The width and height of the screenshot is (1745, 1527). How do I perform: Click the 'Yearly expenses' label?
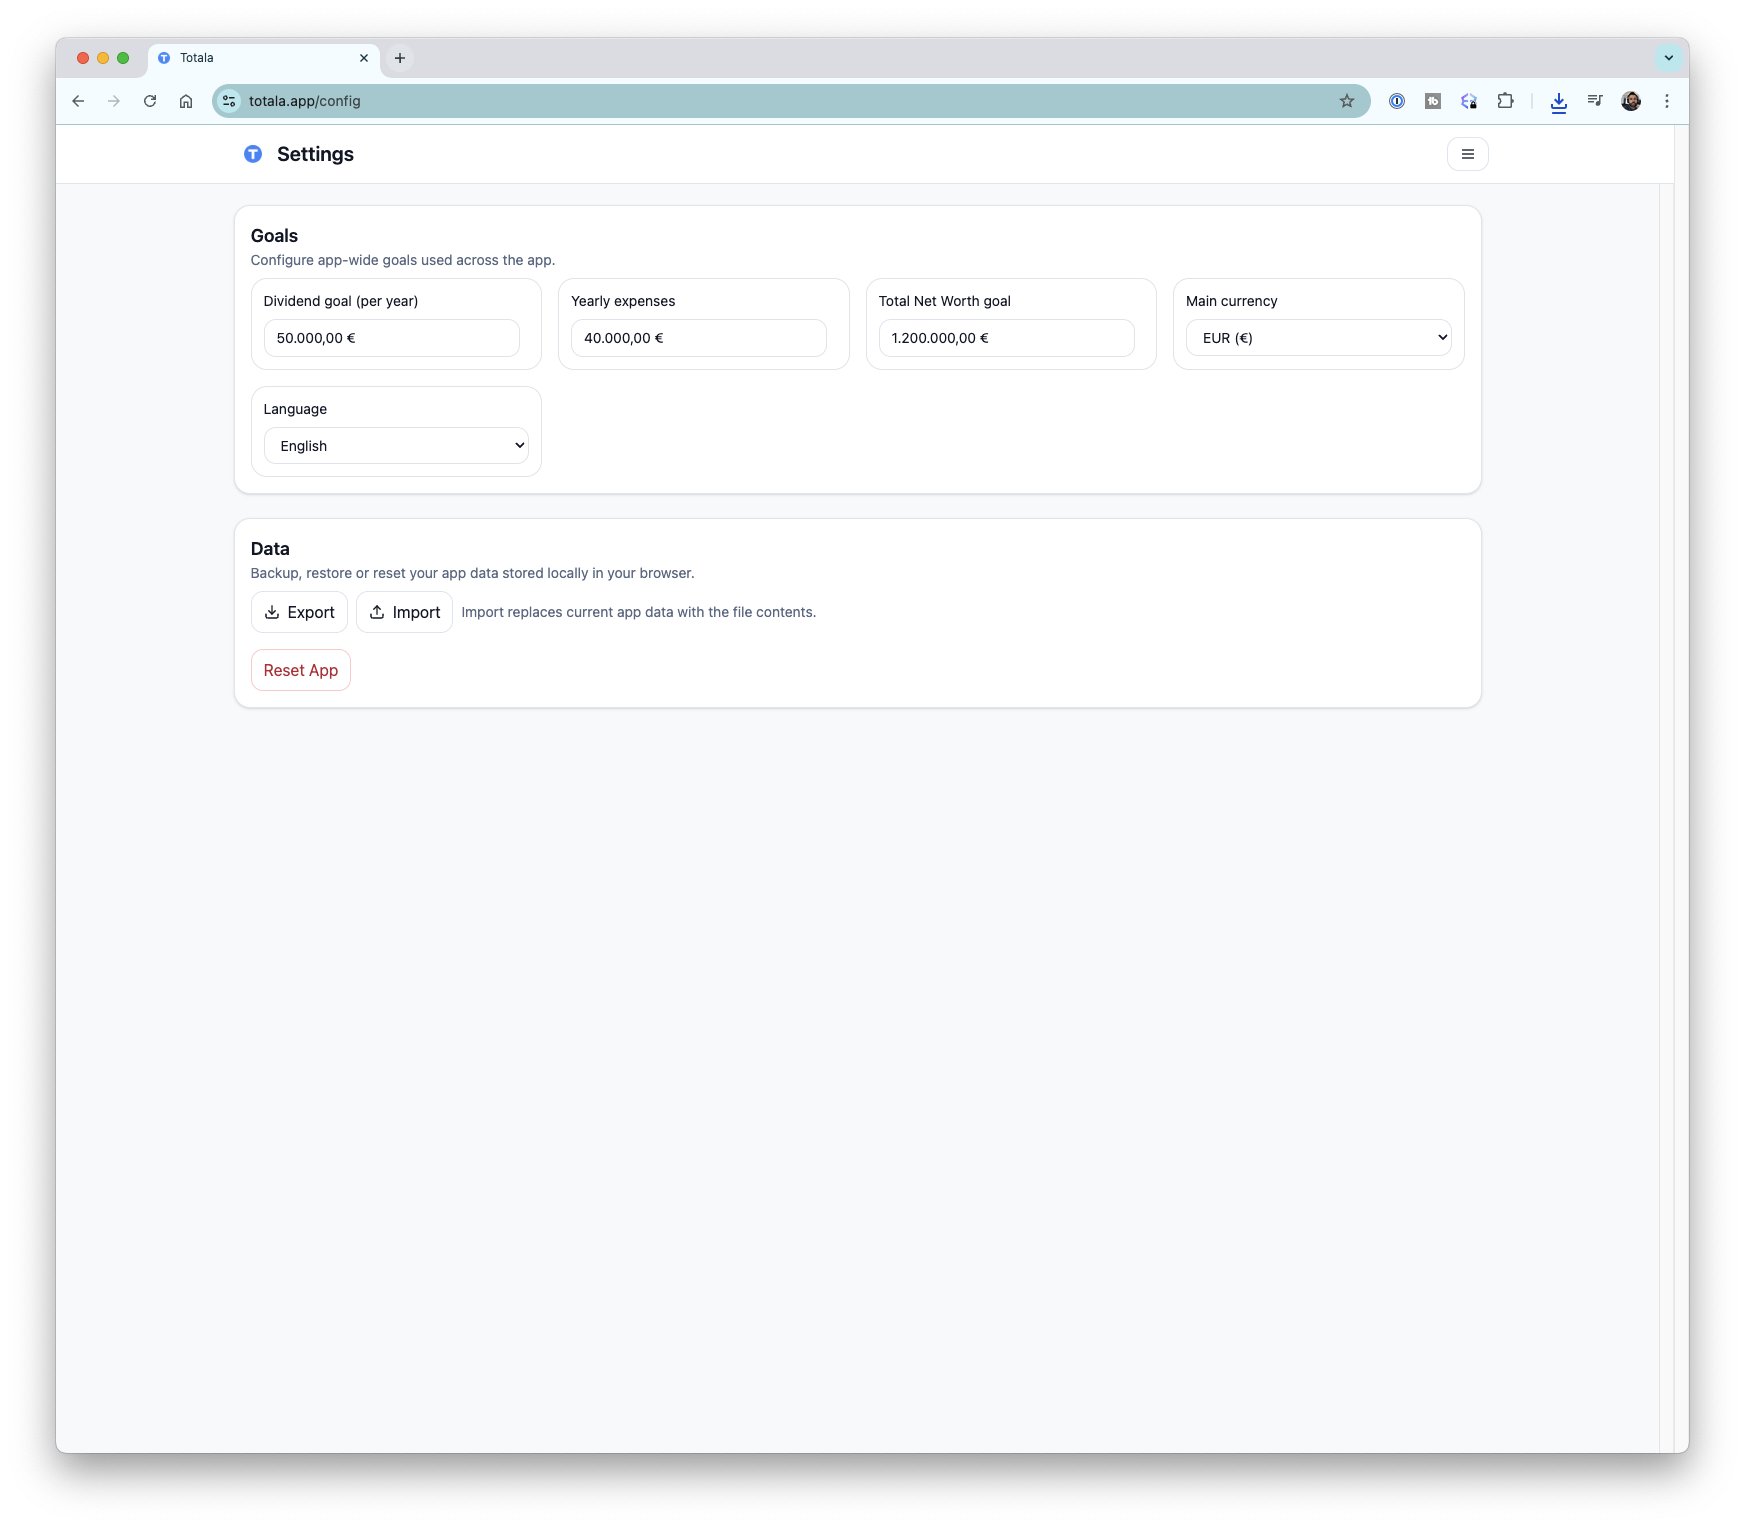pos(623,301)
